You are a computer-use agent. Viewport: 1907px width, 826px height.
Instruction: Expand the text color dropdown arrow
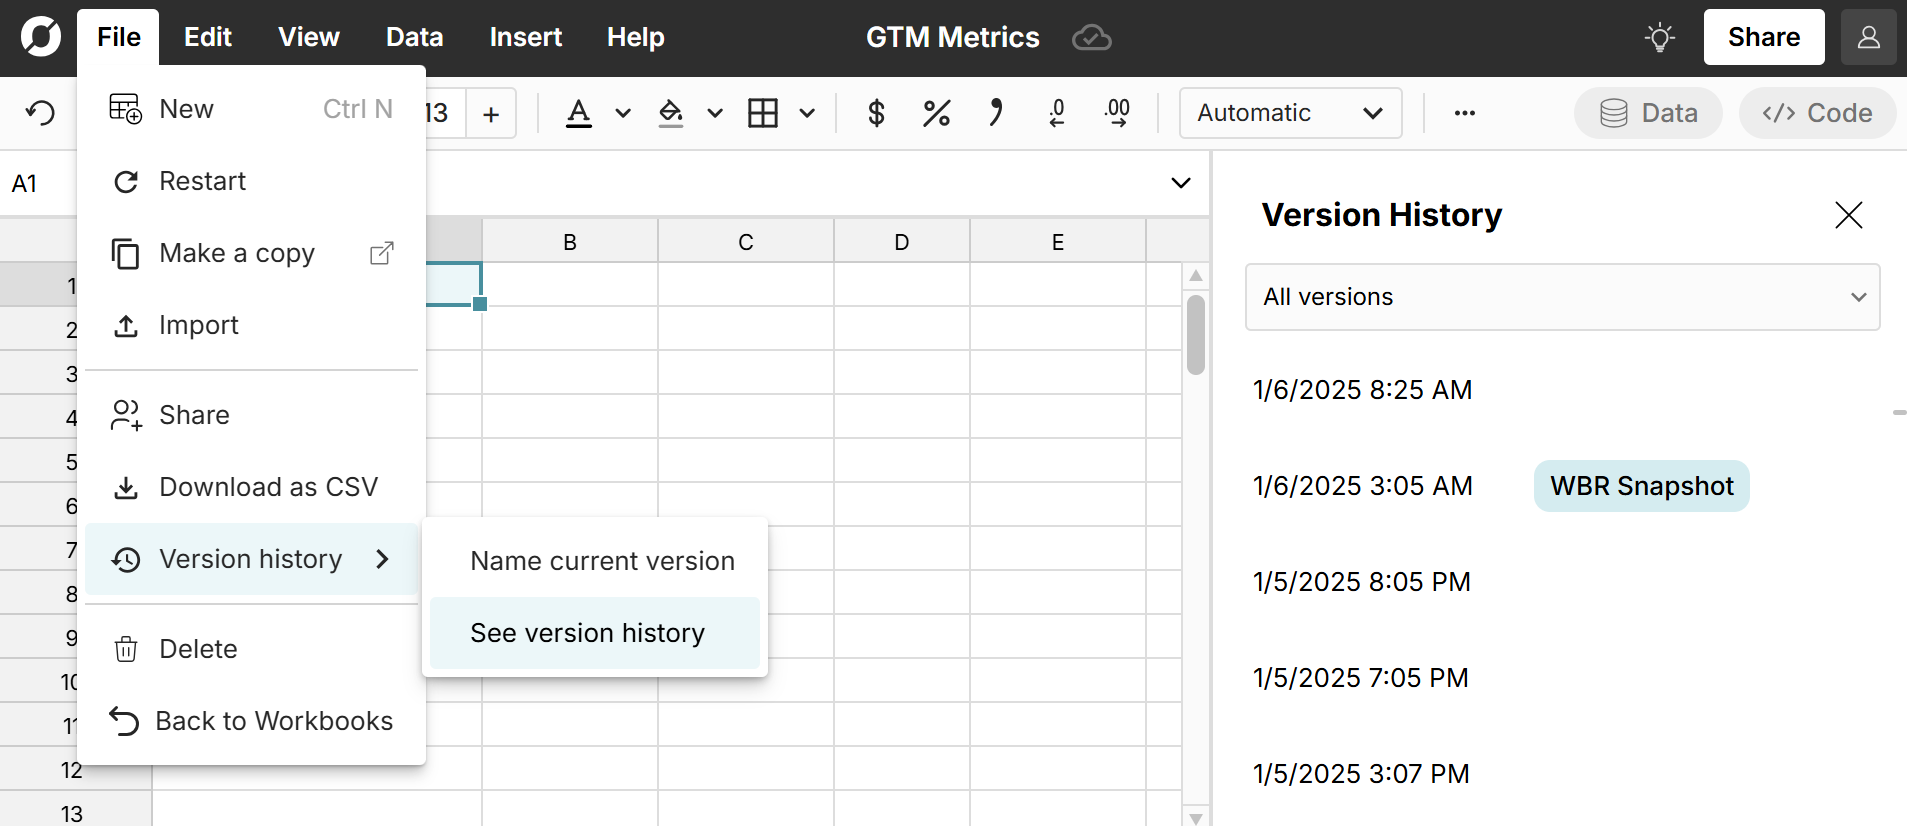coord(623,113)
